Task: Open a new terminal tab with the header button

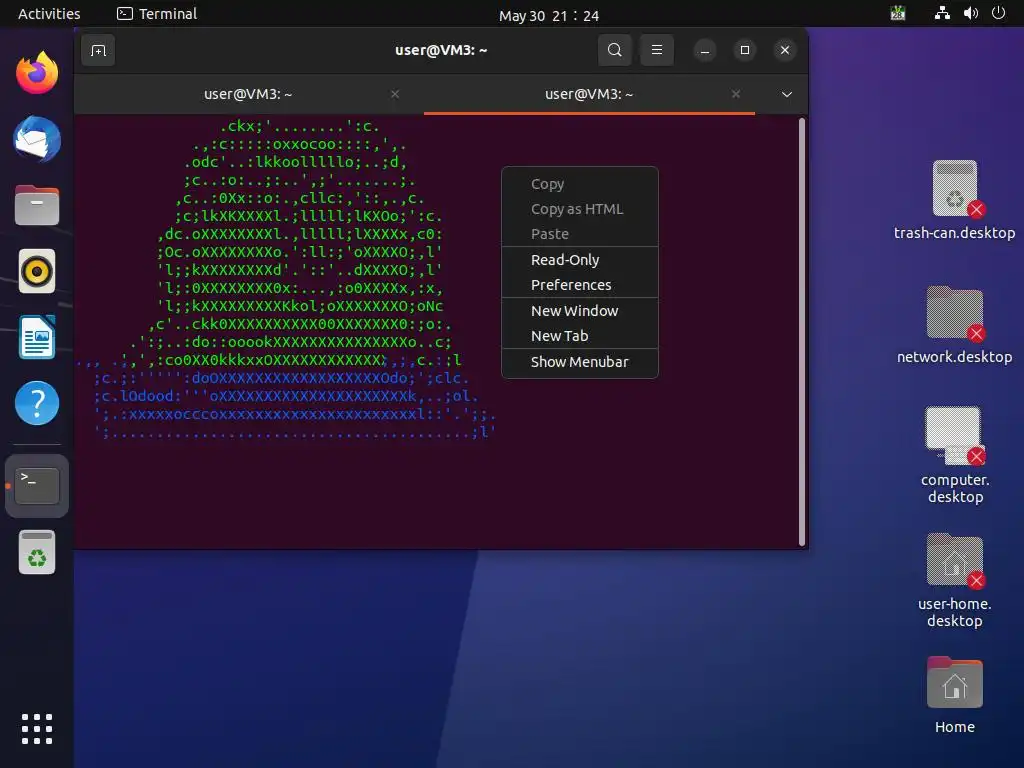Action: point(98,50)
